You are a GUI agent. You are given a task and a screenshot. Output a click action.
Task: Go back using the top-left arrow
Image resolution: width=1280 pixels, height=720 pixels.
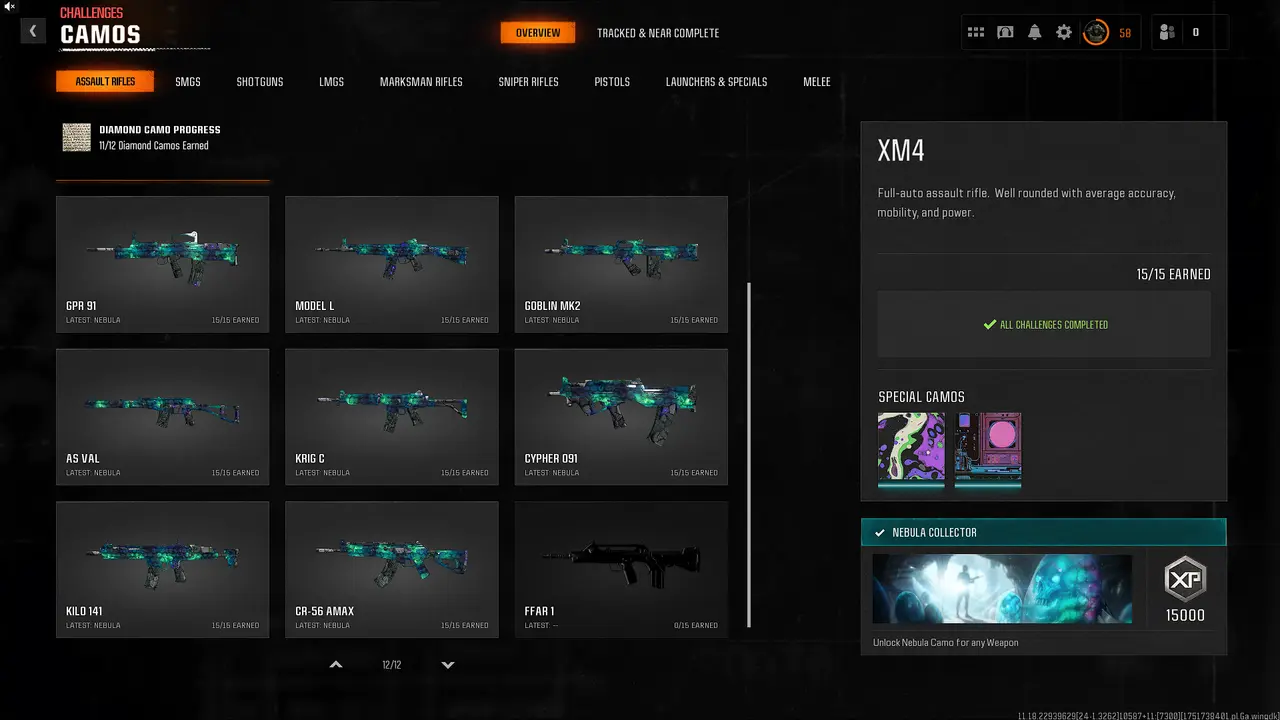pos(33,32)
